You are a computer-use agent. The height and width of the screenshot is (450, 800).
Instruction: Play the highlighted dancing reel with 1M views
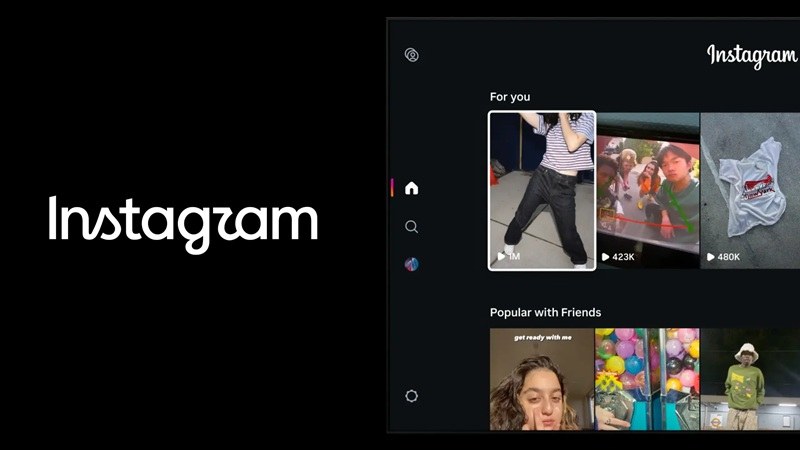point(542,190)
